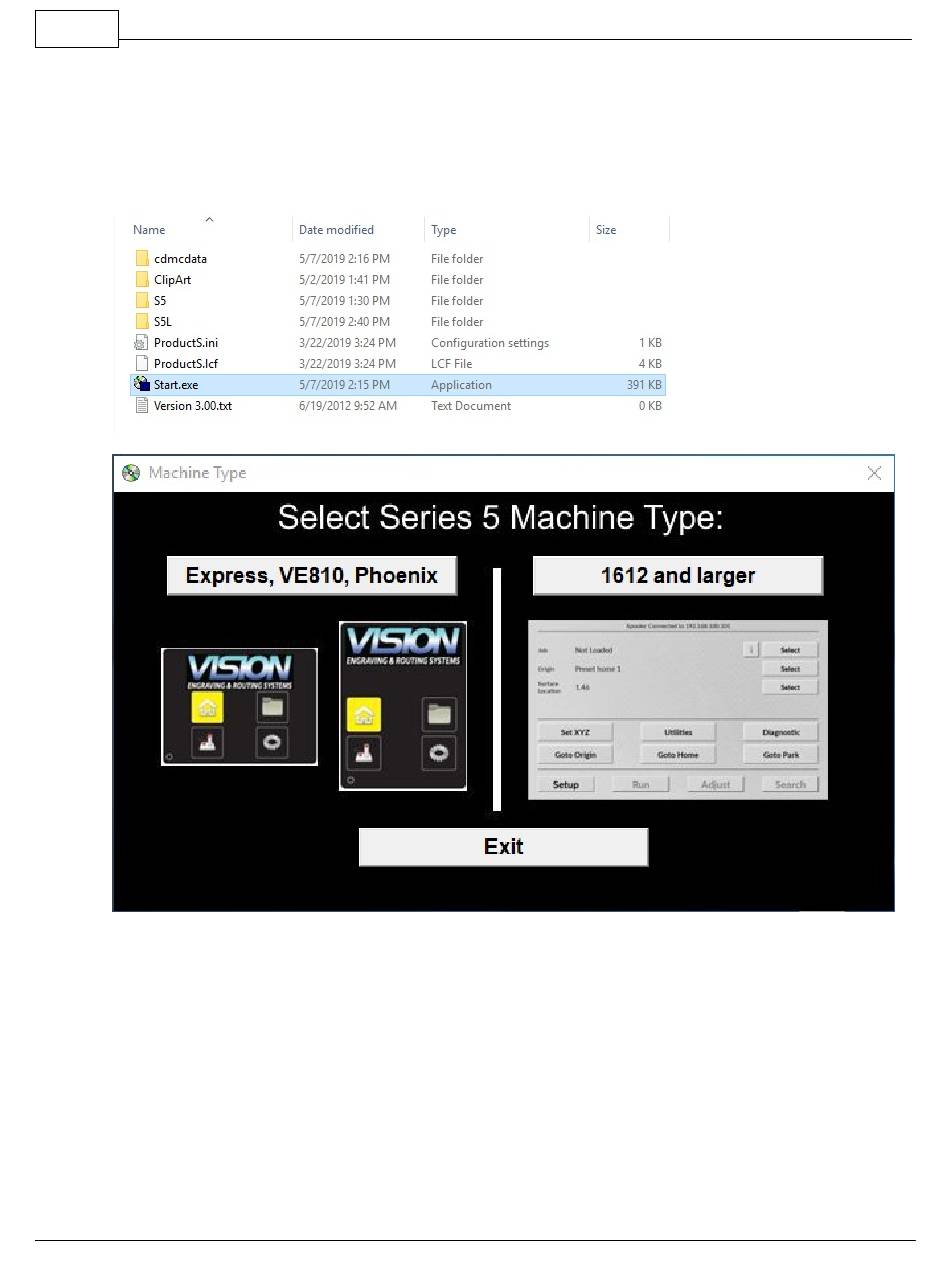Select the cdmcdata folder name

(180, 259)
